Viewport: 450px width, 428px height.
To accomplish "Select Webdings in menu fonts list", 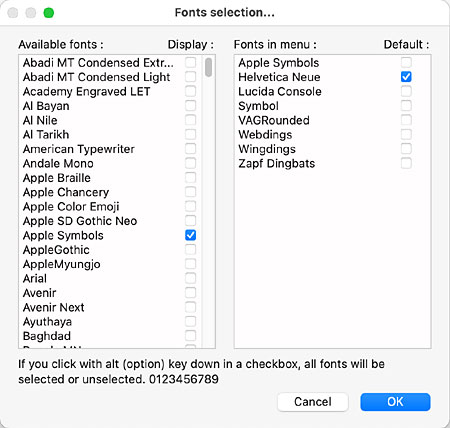I will tap(265, 135).
